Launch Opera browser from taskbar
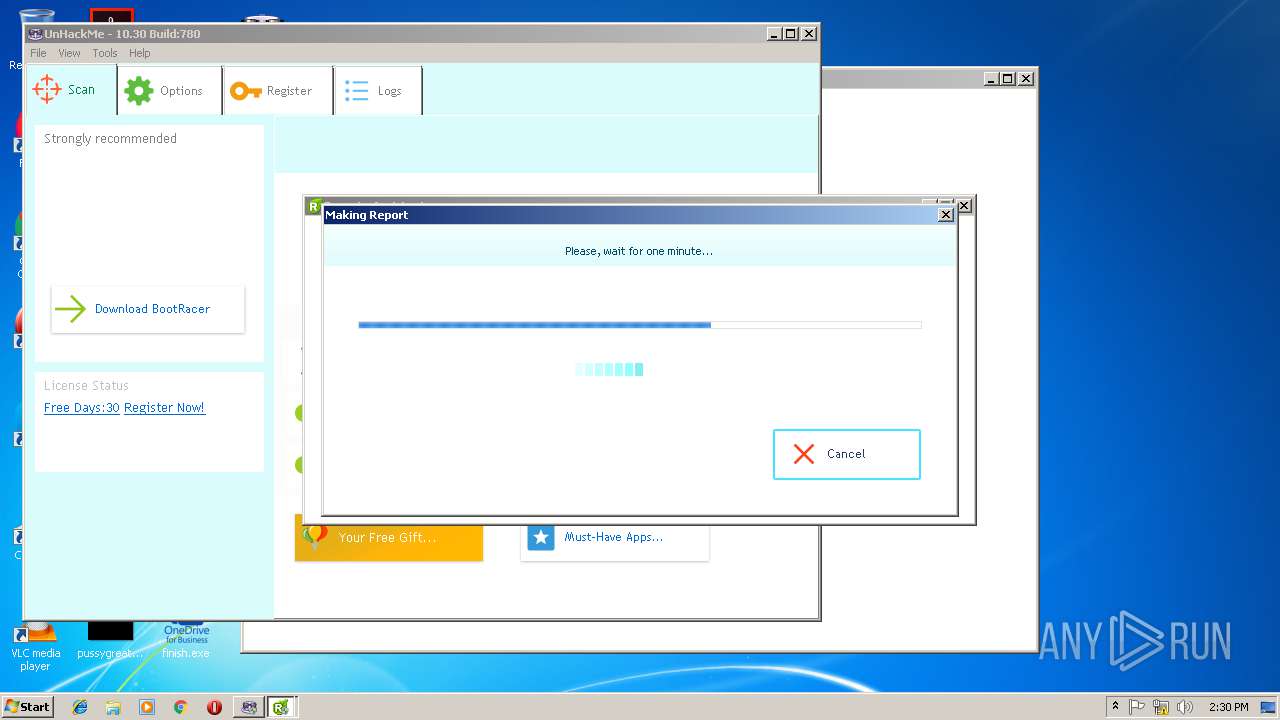This screenshot has width=1280, height=720. (x=214, y=707)
